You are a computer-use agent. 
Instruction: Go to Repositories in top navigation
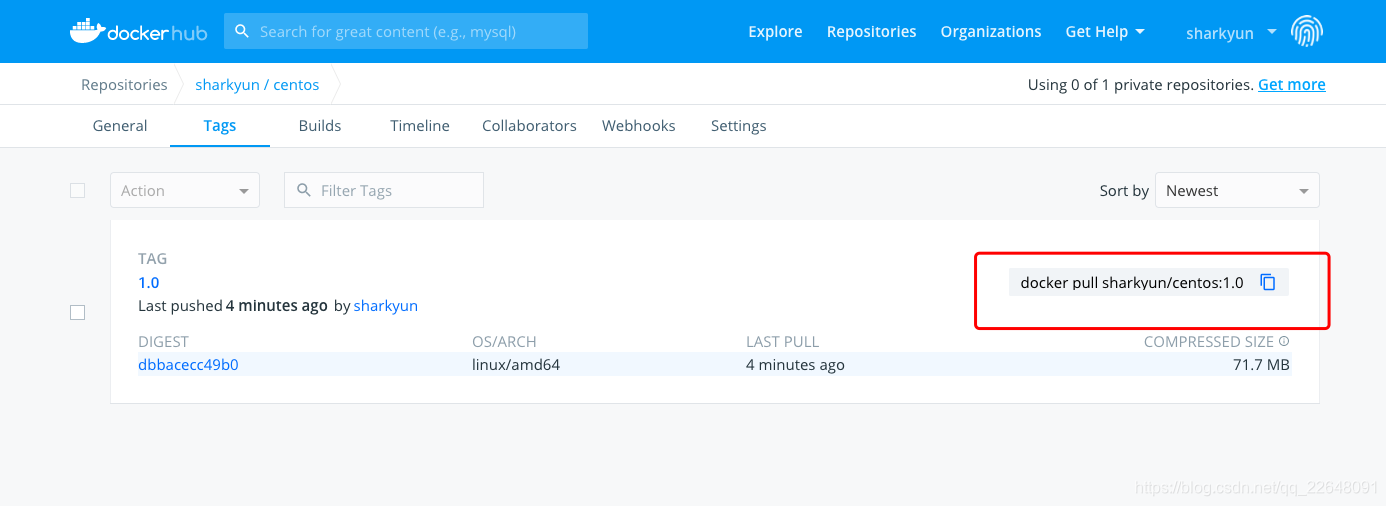(871, 32)
